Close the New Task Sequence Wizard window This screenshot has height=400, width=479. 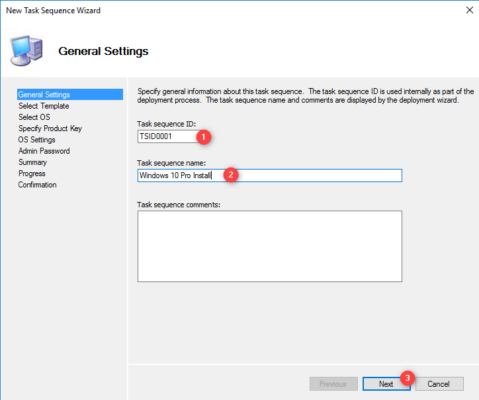click(x=469, y=10)
